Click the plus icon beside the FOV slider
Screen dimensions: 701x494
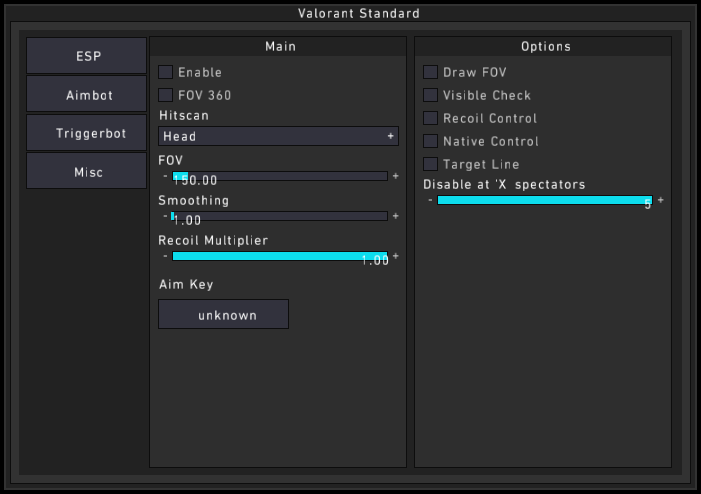tap(395, 176)
